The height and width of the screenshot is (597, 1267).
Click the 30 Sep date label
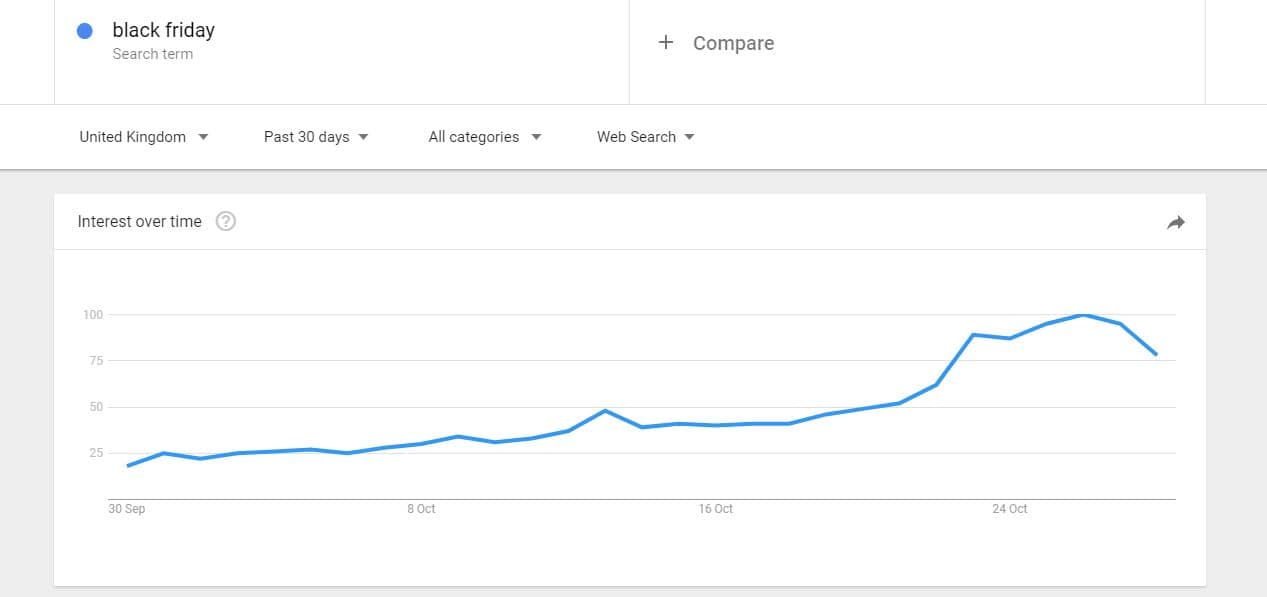click(x=127, y=509)
